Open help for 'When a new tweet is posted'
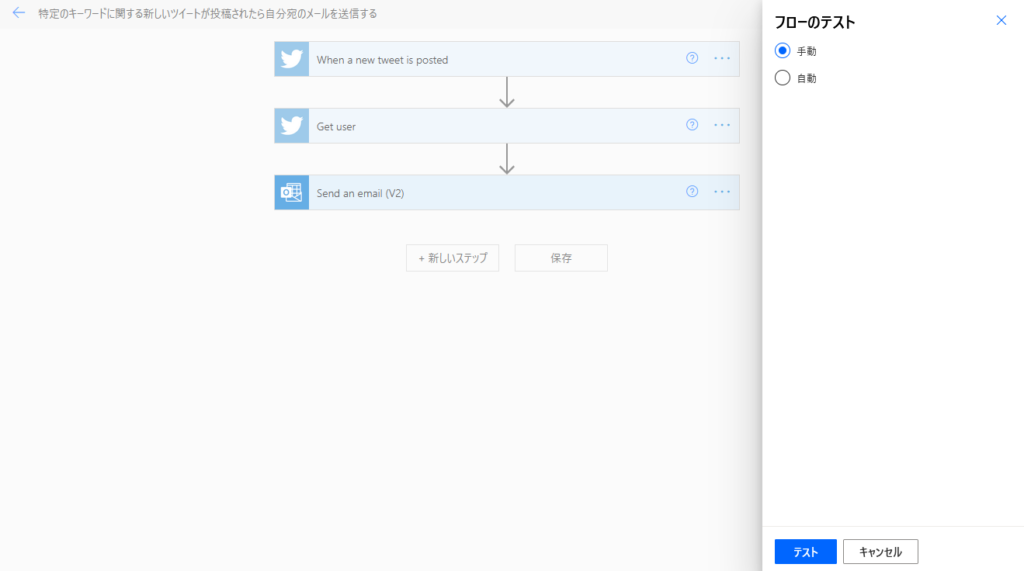The height and width of the screenshot is (571, 1024). point(692,58)
